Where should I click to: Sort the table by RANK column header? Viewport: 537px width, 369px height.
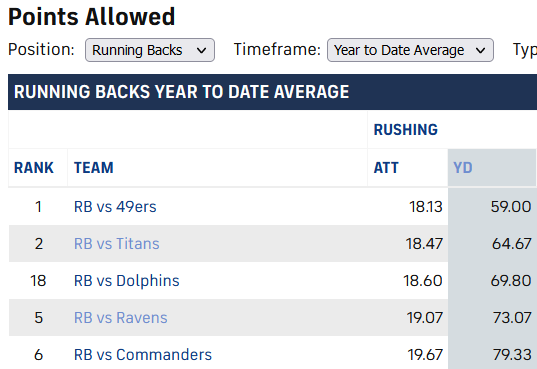[x=34, y=168]
